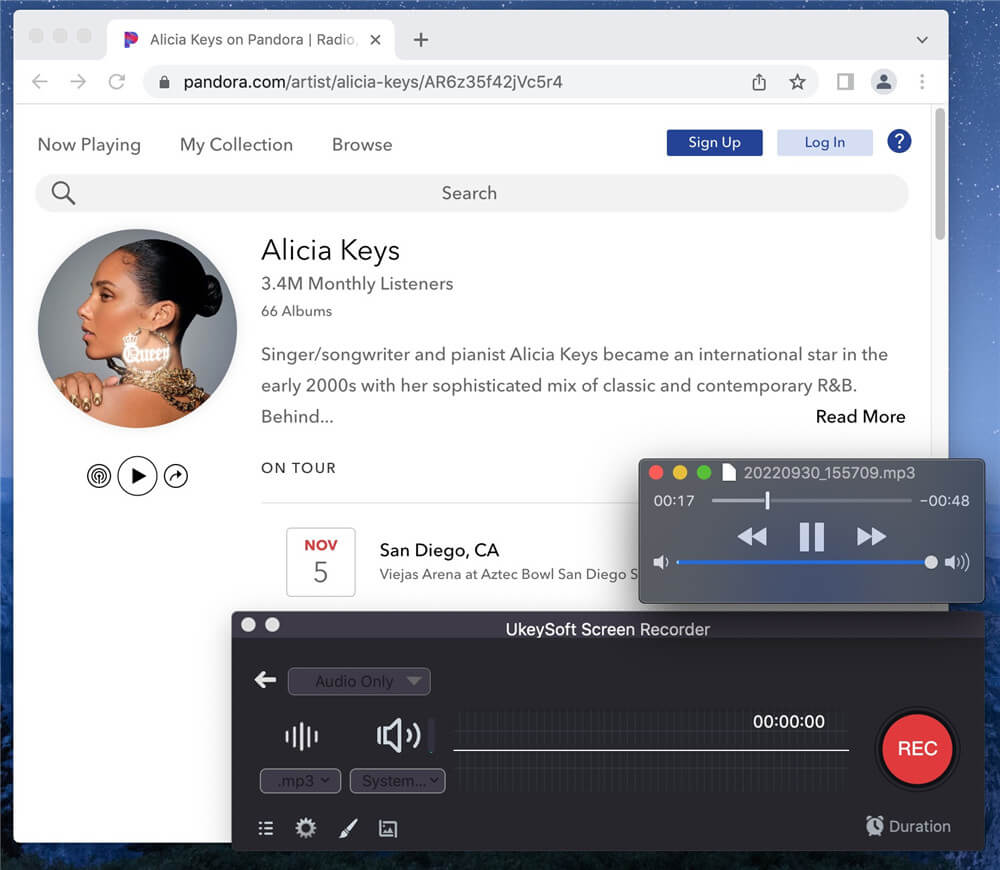Reload the Pandora page
Screen dimensions: 1000x870
coord(117,82)
